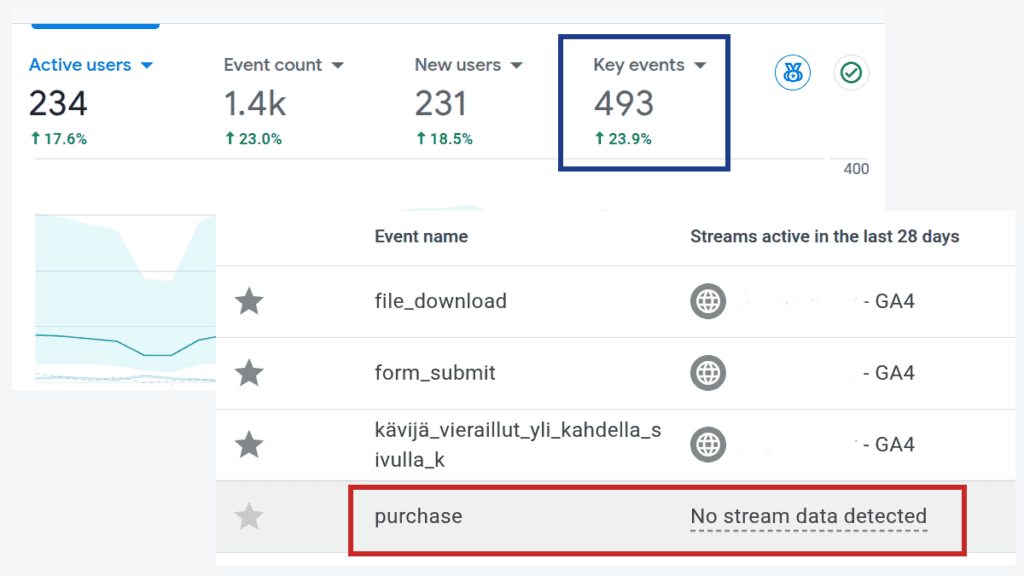Click the No stream data detected link
This screenshot has width=1024, height=576.
[808, 516]
